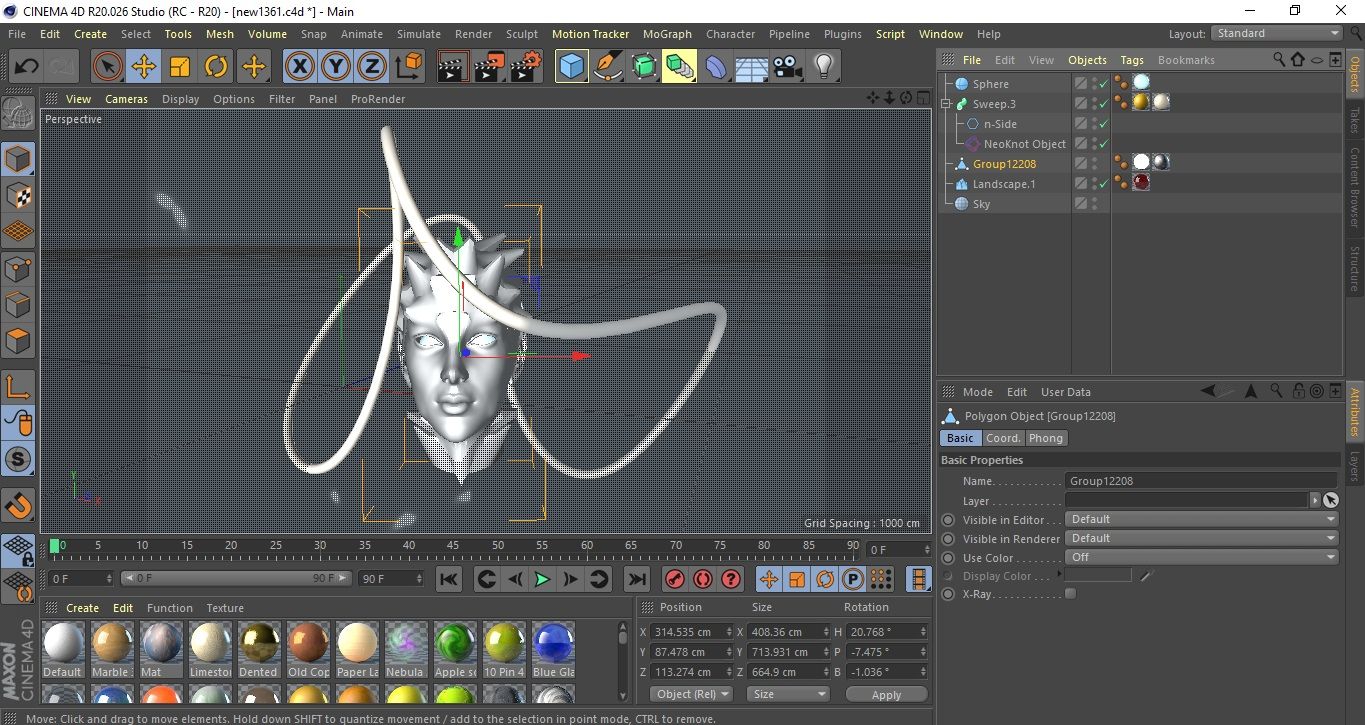Switch to Texture mode icon
This screenshot has width=1365, height=725.
pos(18,196)
